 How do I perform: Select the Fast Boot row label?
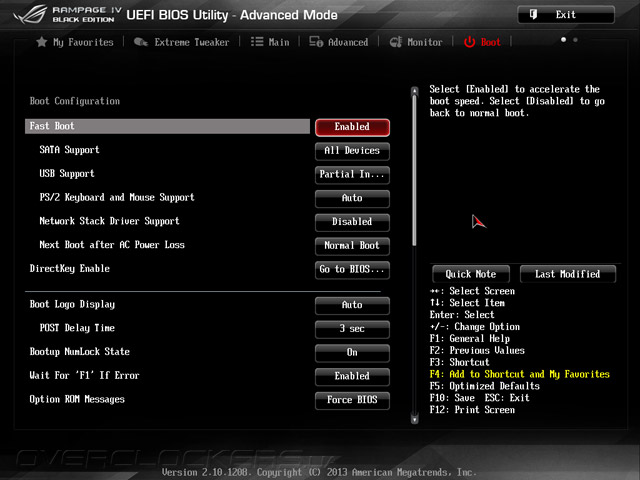click(x=52, y=126)
